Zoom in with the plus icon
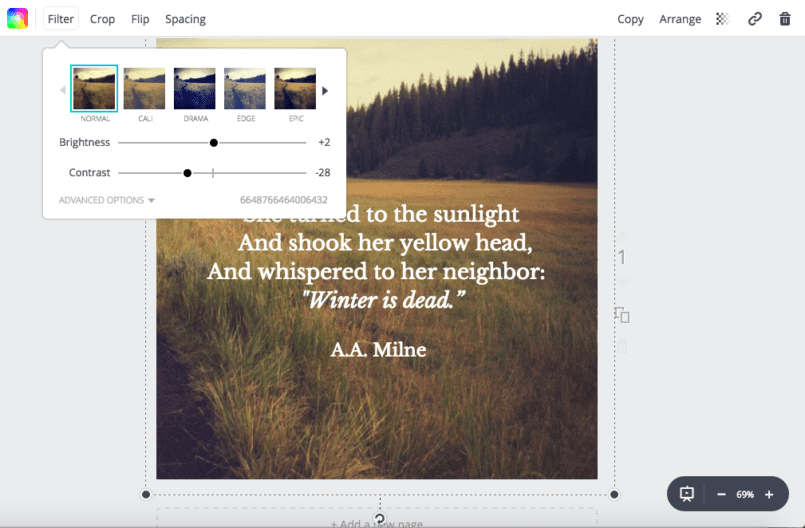This screenshot has height=528, width=805. 769,494
